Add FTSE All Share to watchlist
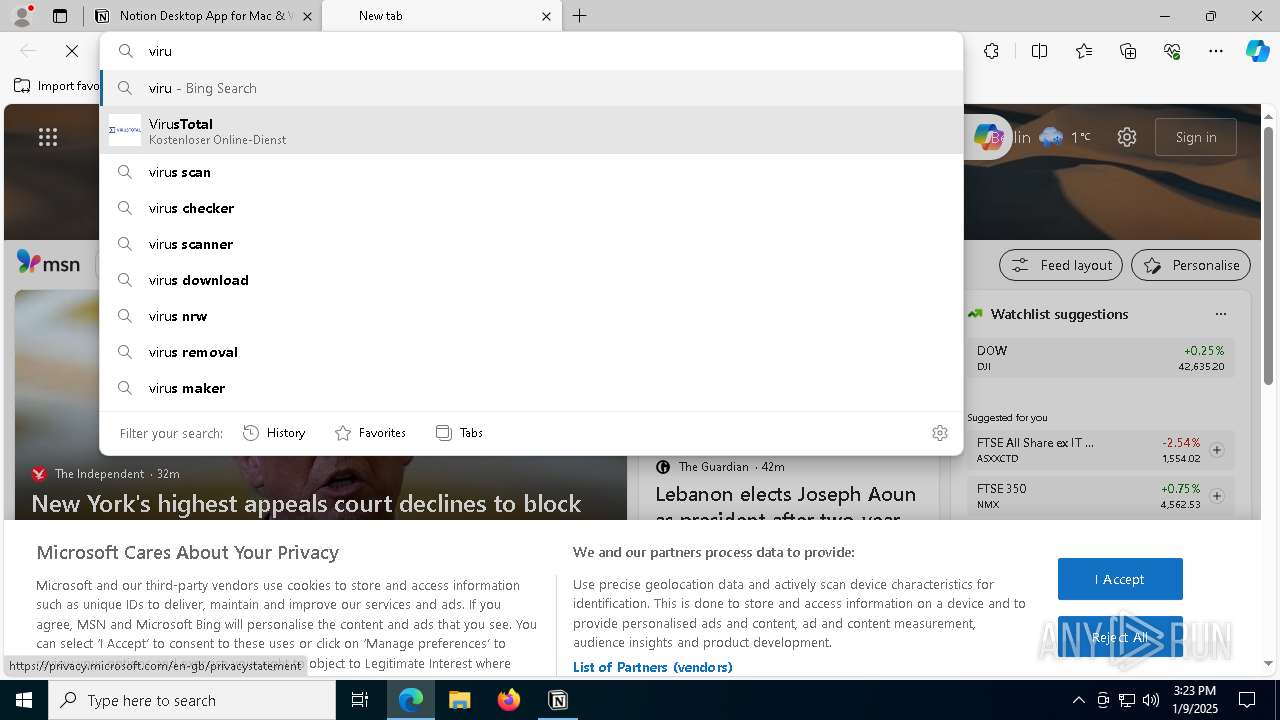 coord(1217,450)
